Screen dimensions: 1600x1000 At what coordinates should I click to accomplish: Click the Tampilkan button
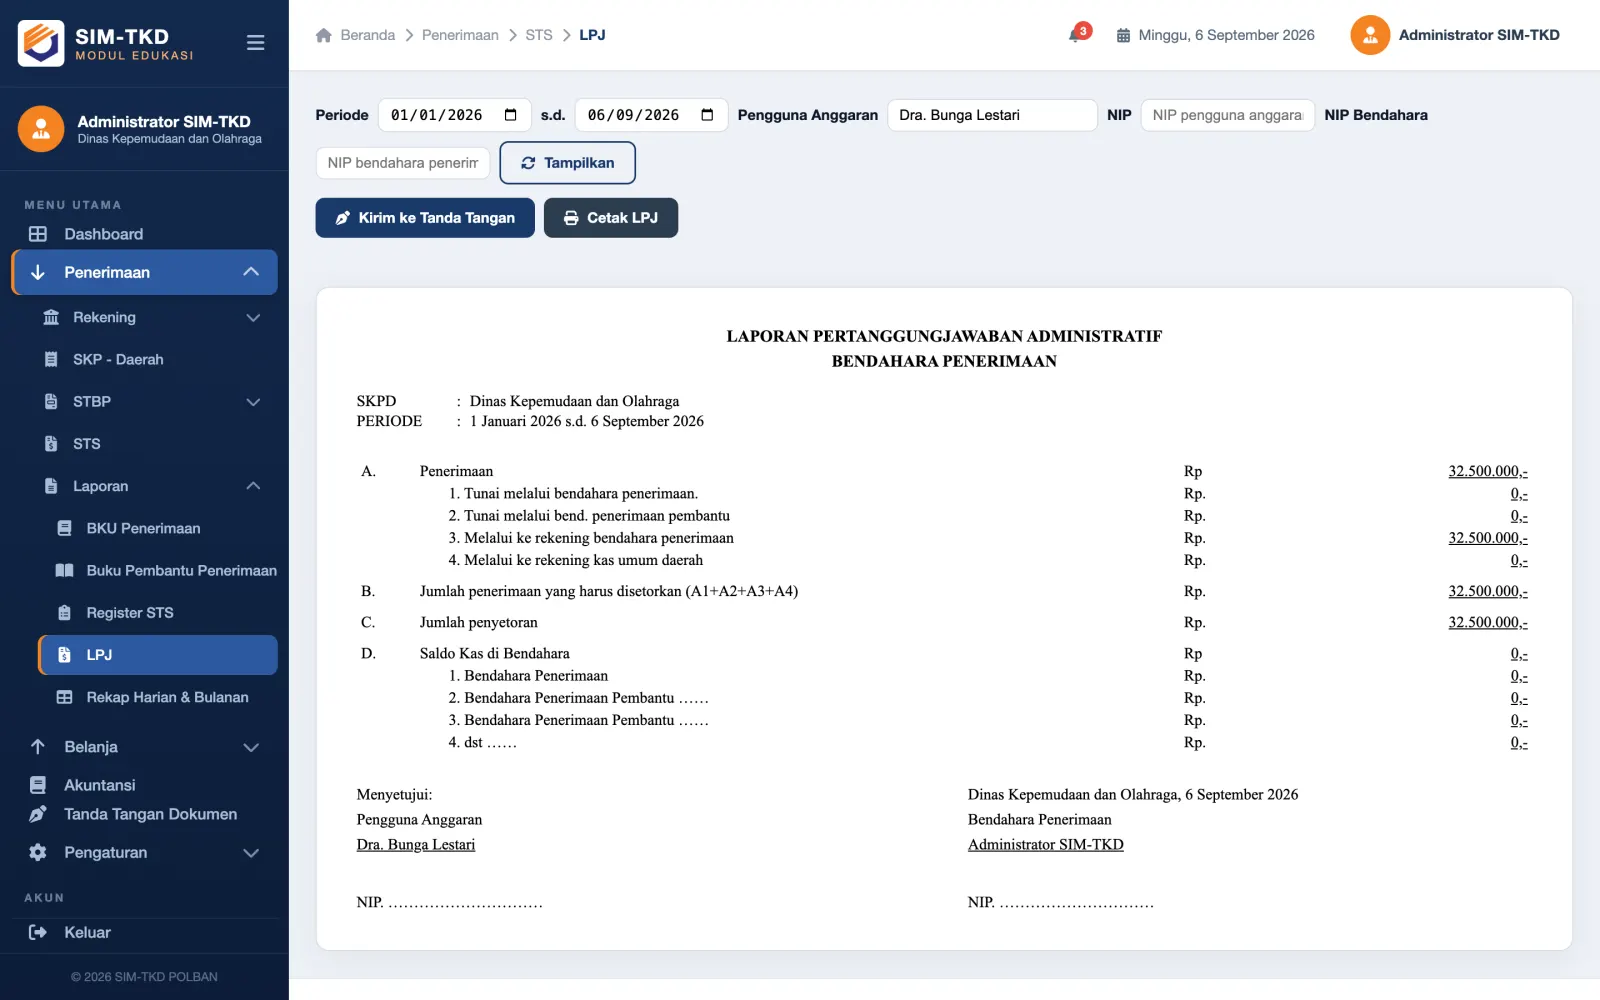pos(567,163)
